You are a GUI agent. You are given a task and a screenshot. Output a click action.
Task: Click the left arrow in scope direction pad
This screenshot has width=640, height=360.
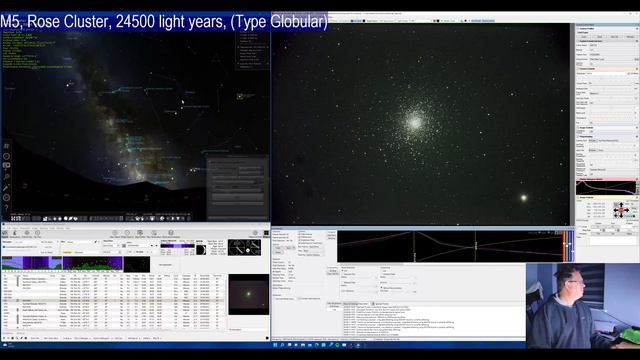616,210
